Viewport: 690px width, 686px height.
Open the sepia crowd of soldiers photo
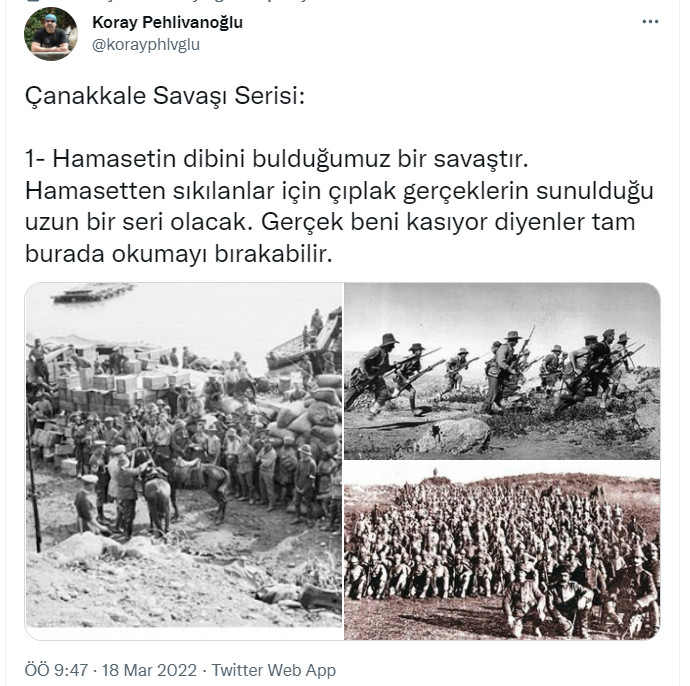tap(502, 550)
